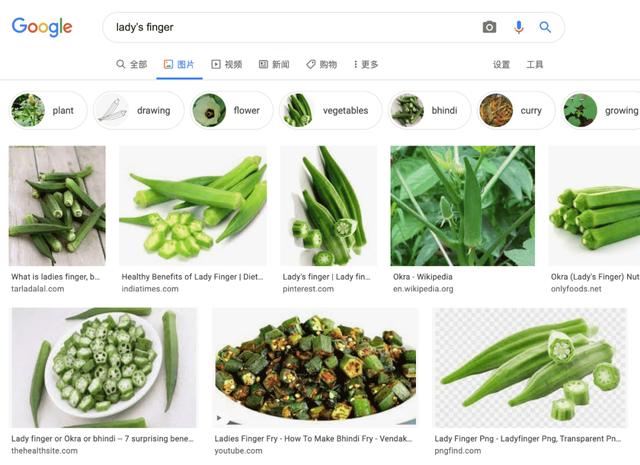Open the Ladies Finger Fry YouTube thumbnail
The image size is (640, 465).
click(314, 367)
